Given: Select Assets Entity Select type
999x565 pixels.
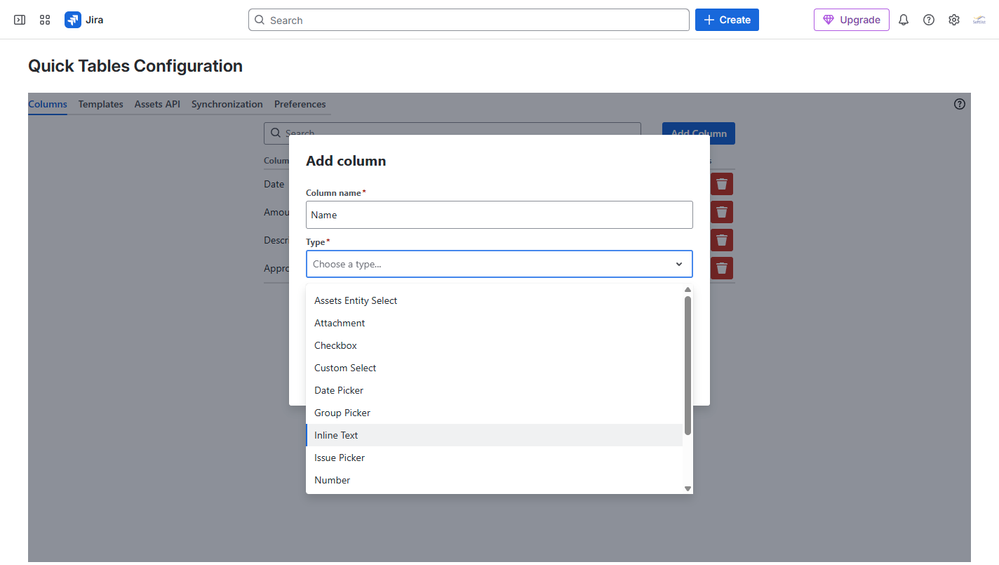Looking at the screenshot, I should tap(494, 301).
